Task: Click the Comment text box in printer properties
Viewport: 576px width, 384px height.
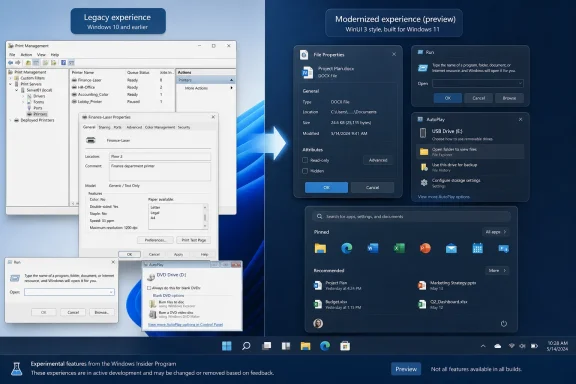Action: pos(160,172)
